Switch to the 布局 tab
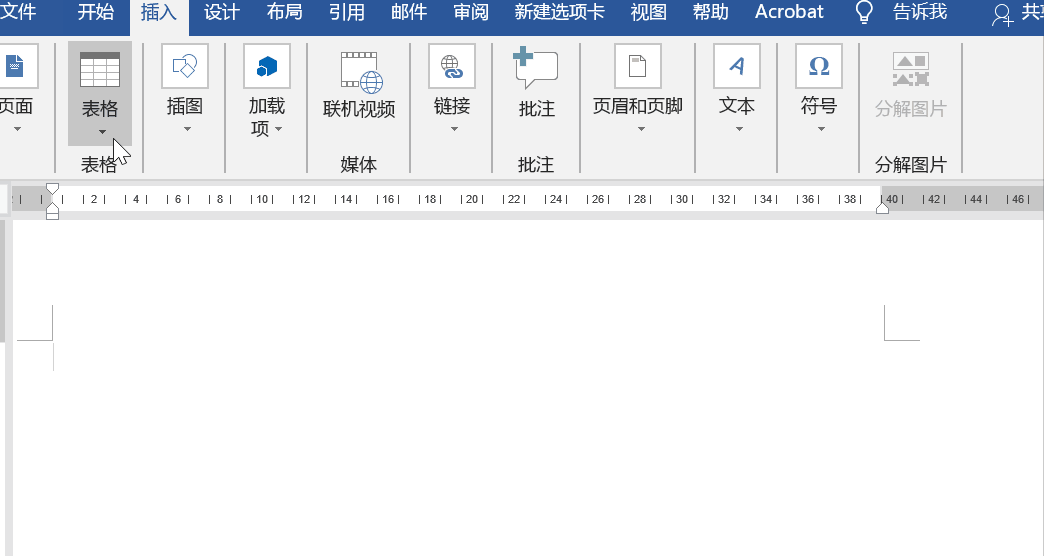1044x556 pixels. tap(284, 12)
